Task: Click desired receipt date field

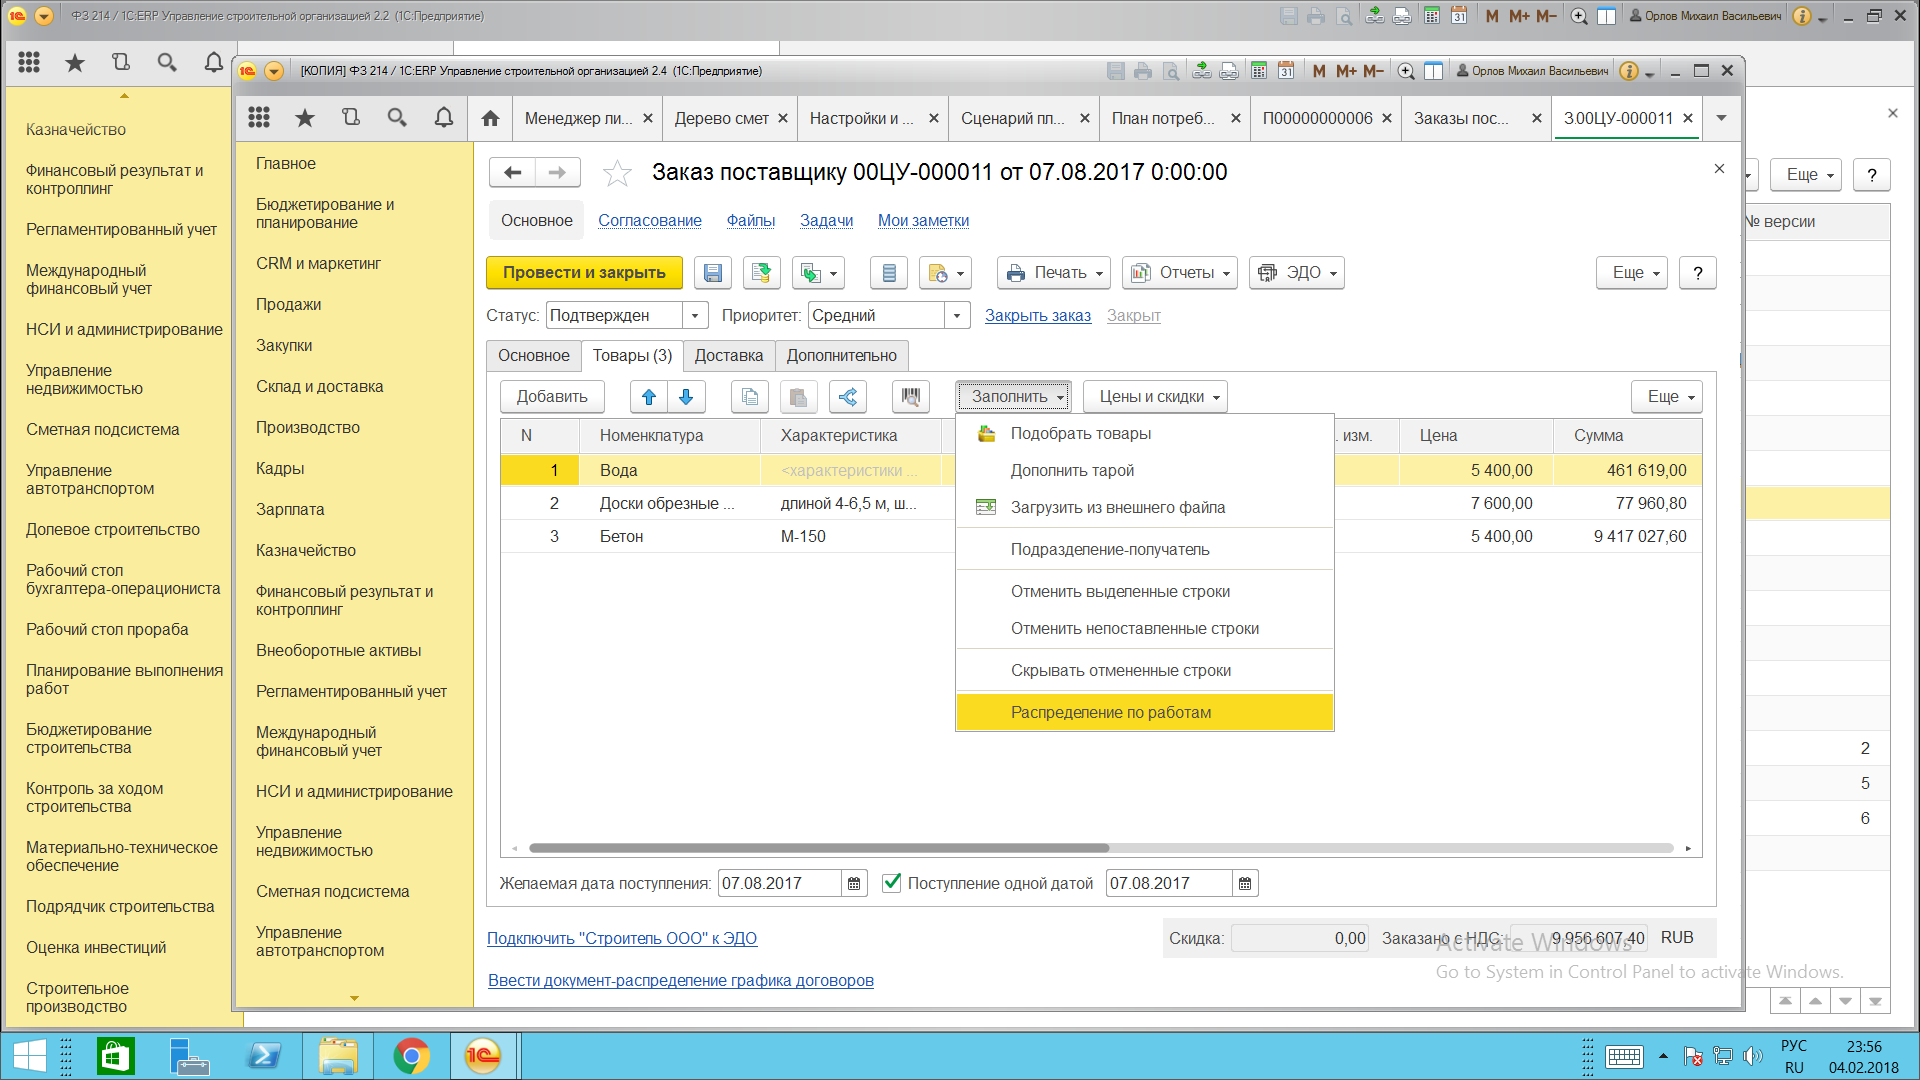Action: 780,884
